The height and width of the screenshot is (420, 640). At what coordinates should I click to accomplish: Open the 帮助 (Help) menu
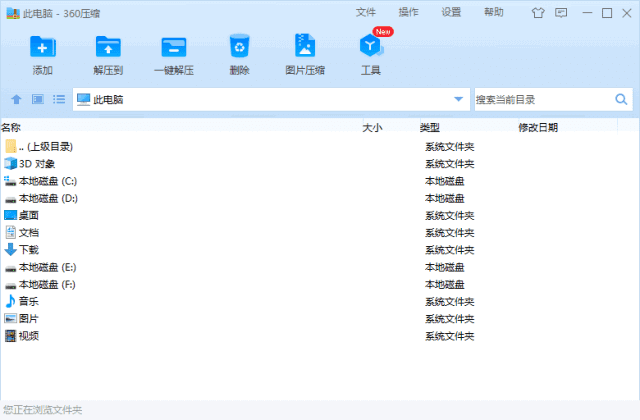click(x=494, y=13)
